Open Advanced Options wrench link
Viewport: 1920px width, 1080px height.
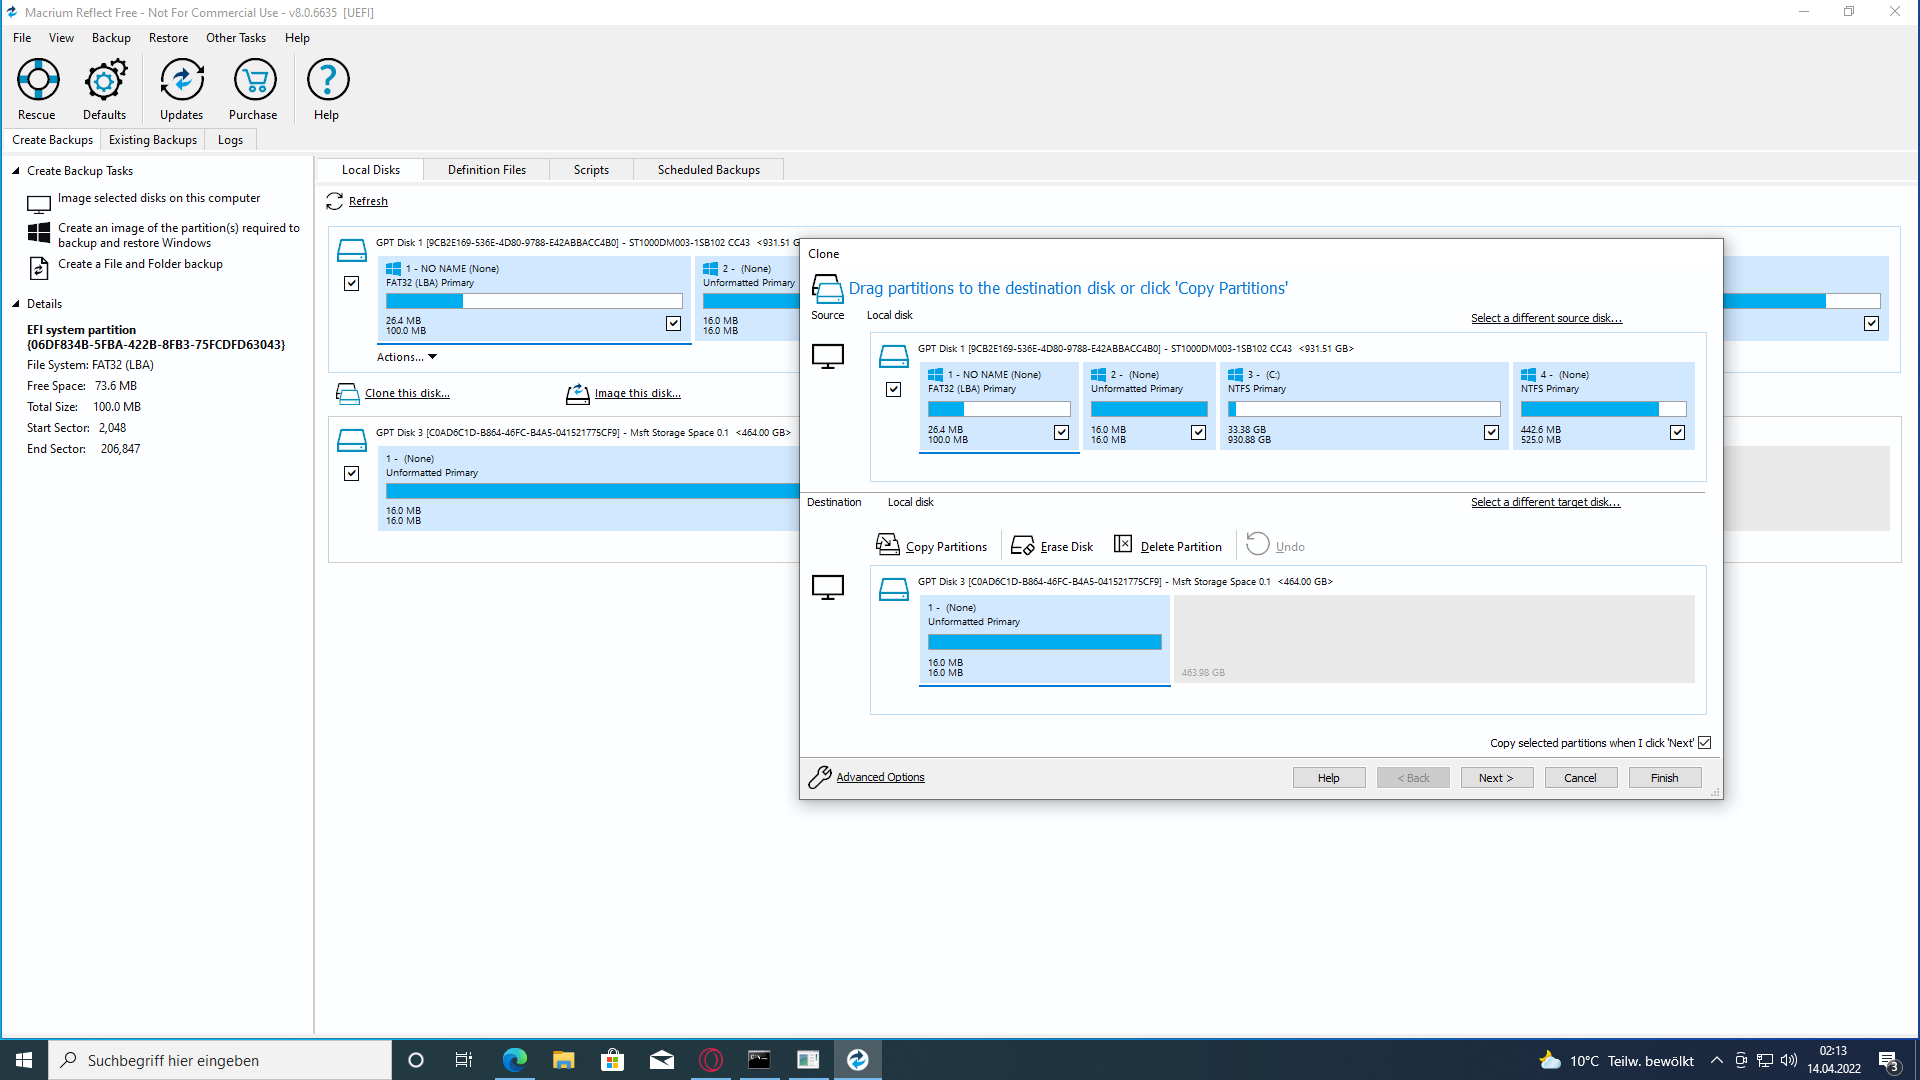coord(880,777)
